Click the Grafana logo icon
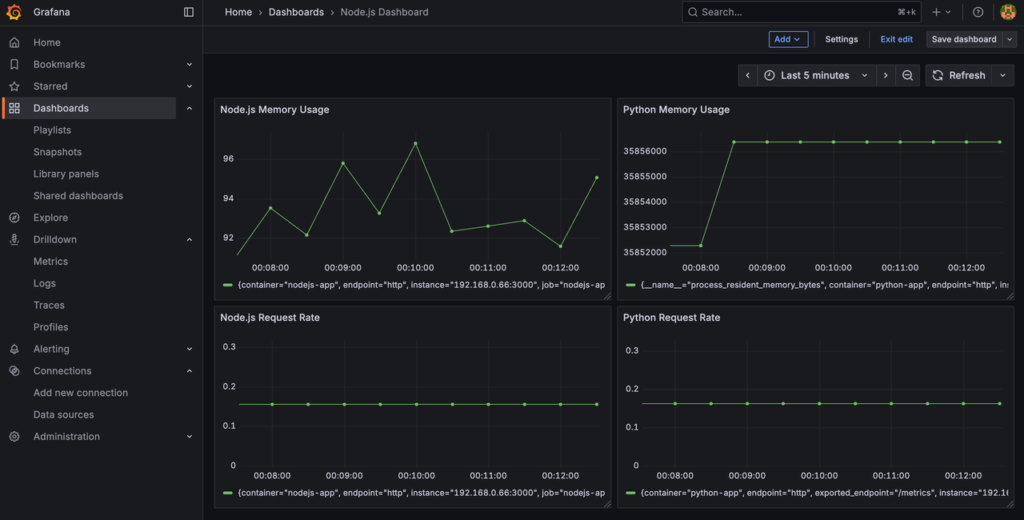 tap(14, 12)
